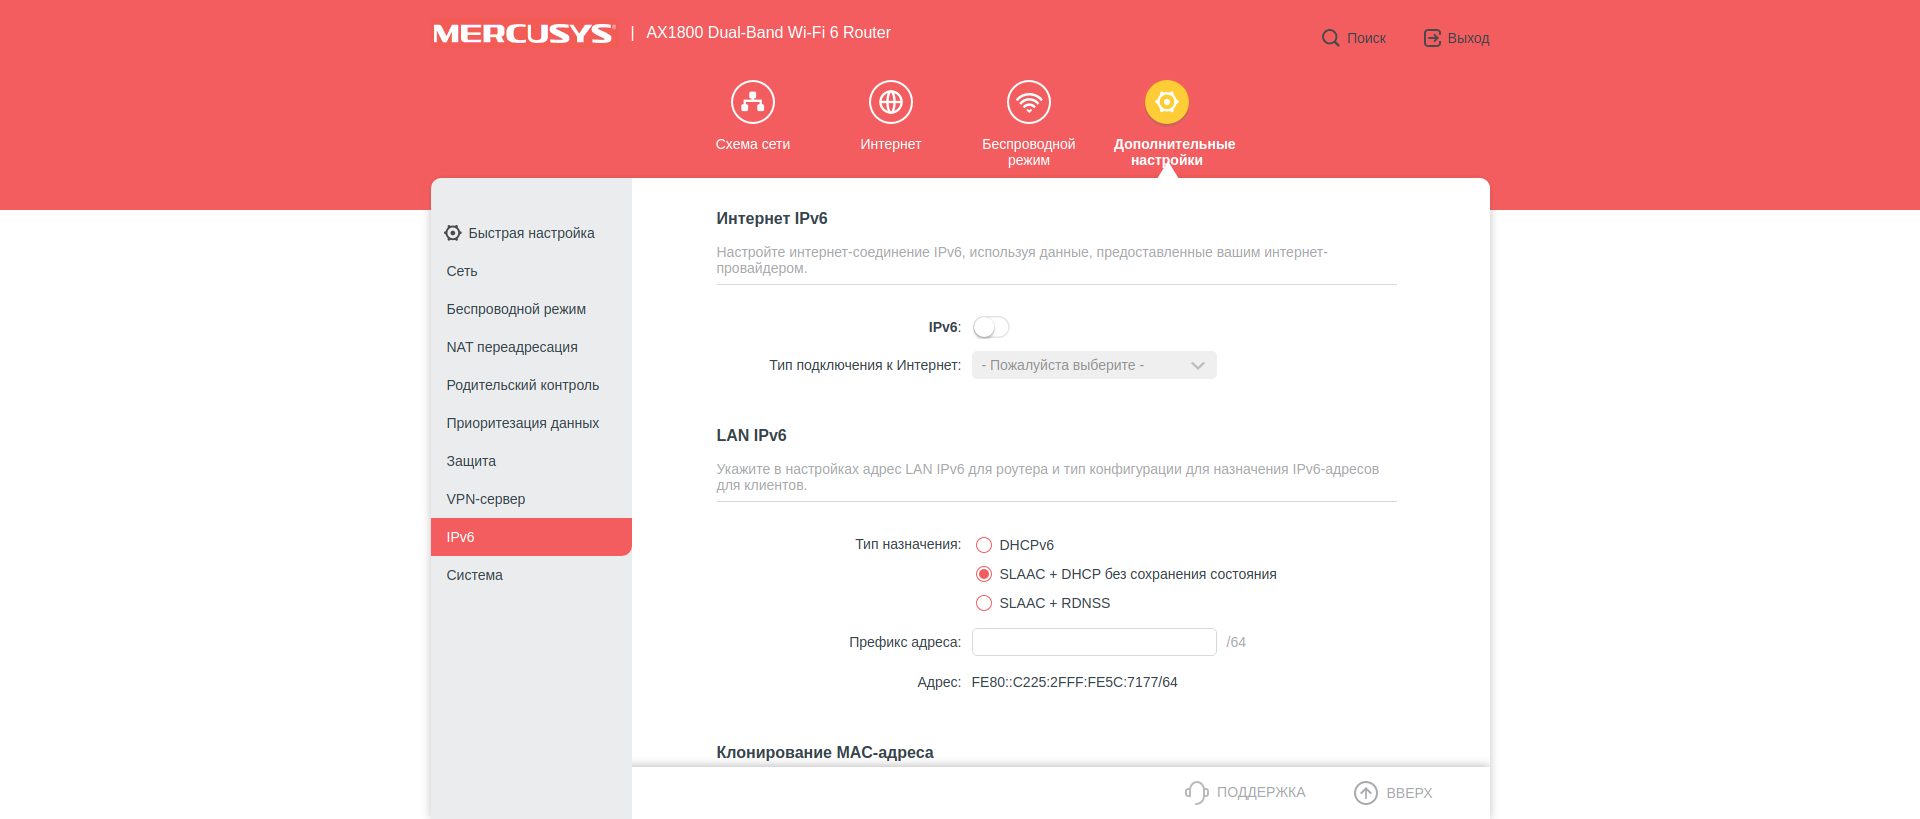The image size is (1920, 819).
Task: Open the Network Map (Схема сети) icon
Action: (752, 102)
